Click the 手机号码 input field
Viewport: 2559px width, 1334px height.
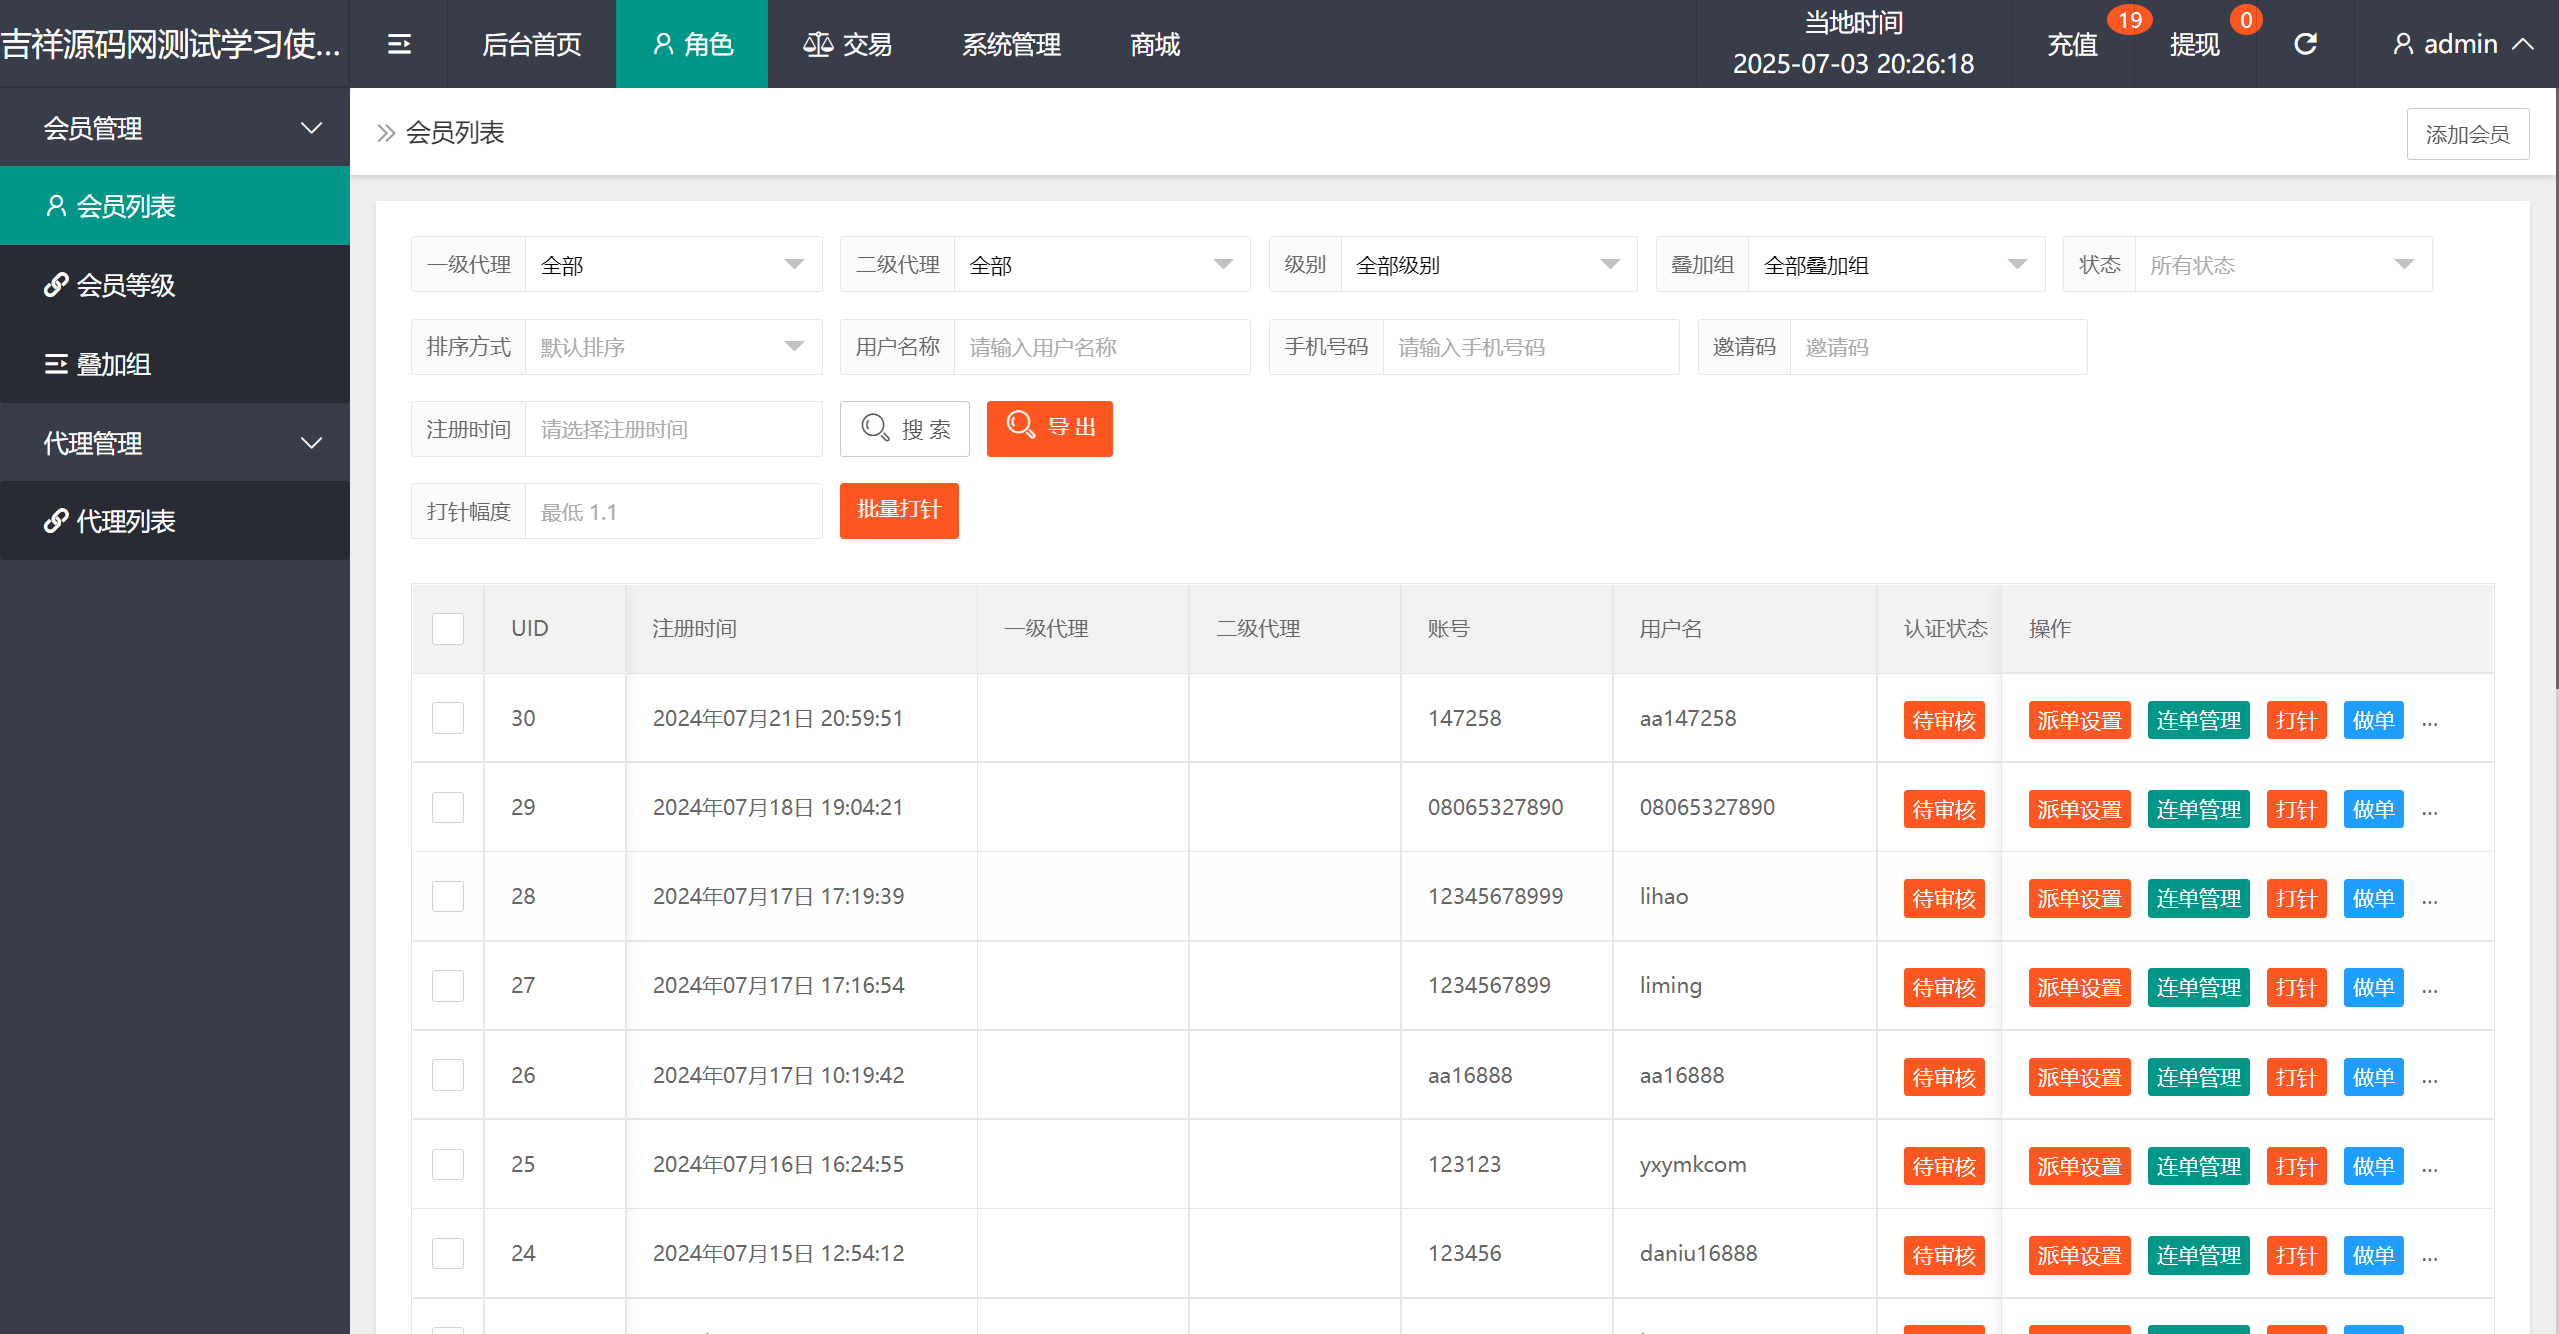(1530, 347)
